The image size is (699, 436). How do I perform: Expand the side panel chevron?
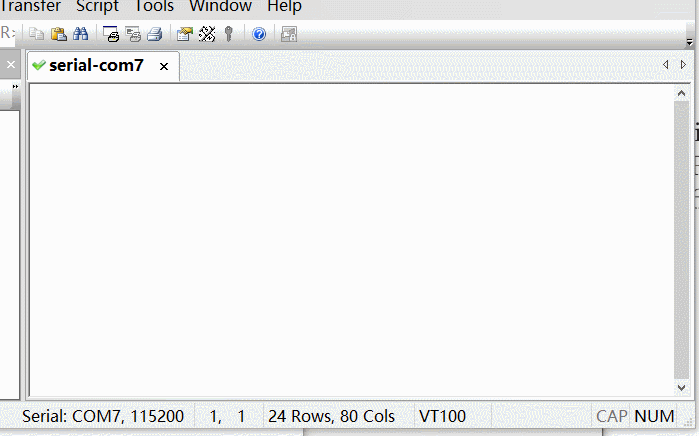15,86
